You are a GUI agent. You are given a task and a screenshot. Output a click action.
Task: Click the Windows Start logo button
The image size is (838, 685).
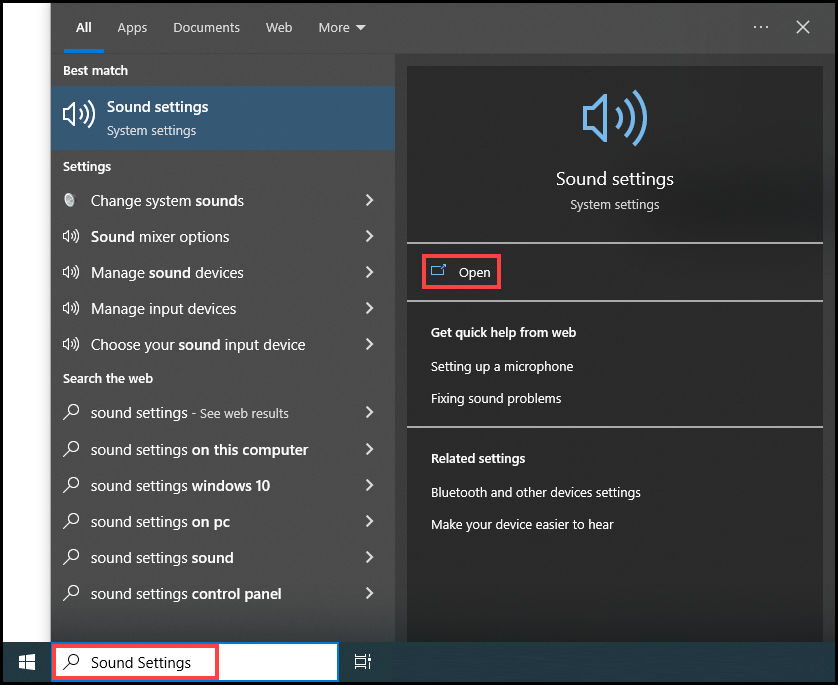(27, 663)
